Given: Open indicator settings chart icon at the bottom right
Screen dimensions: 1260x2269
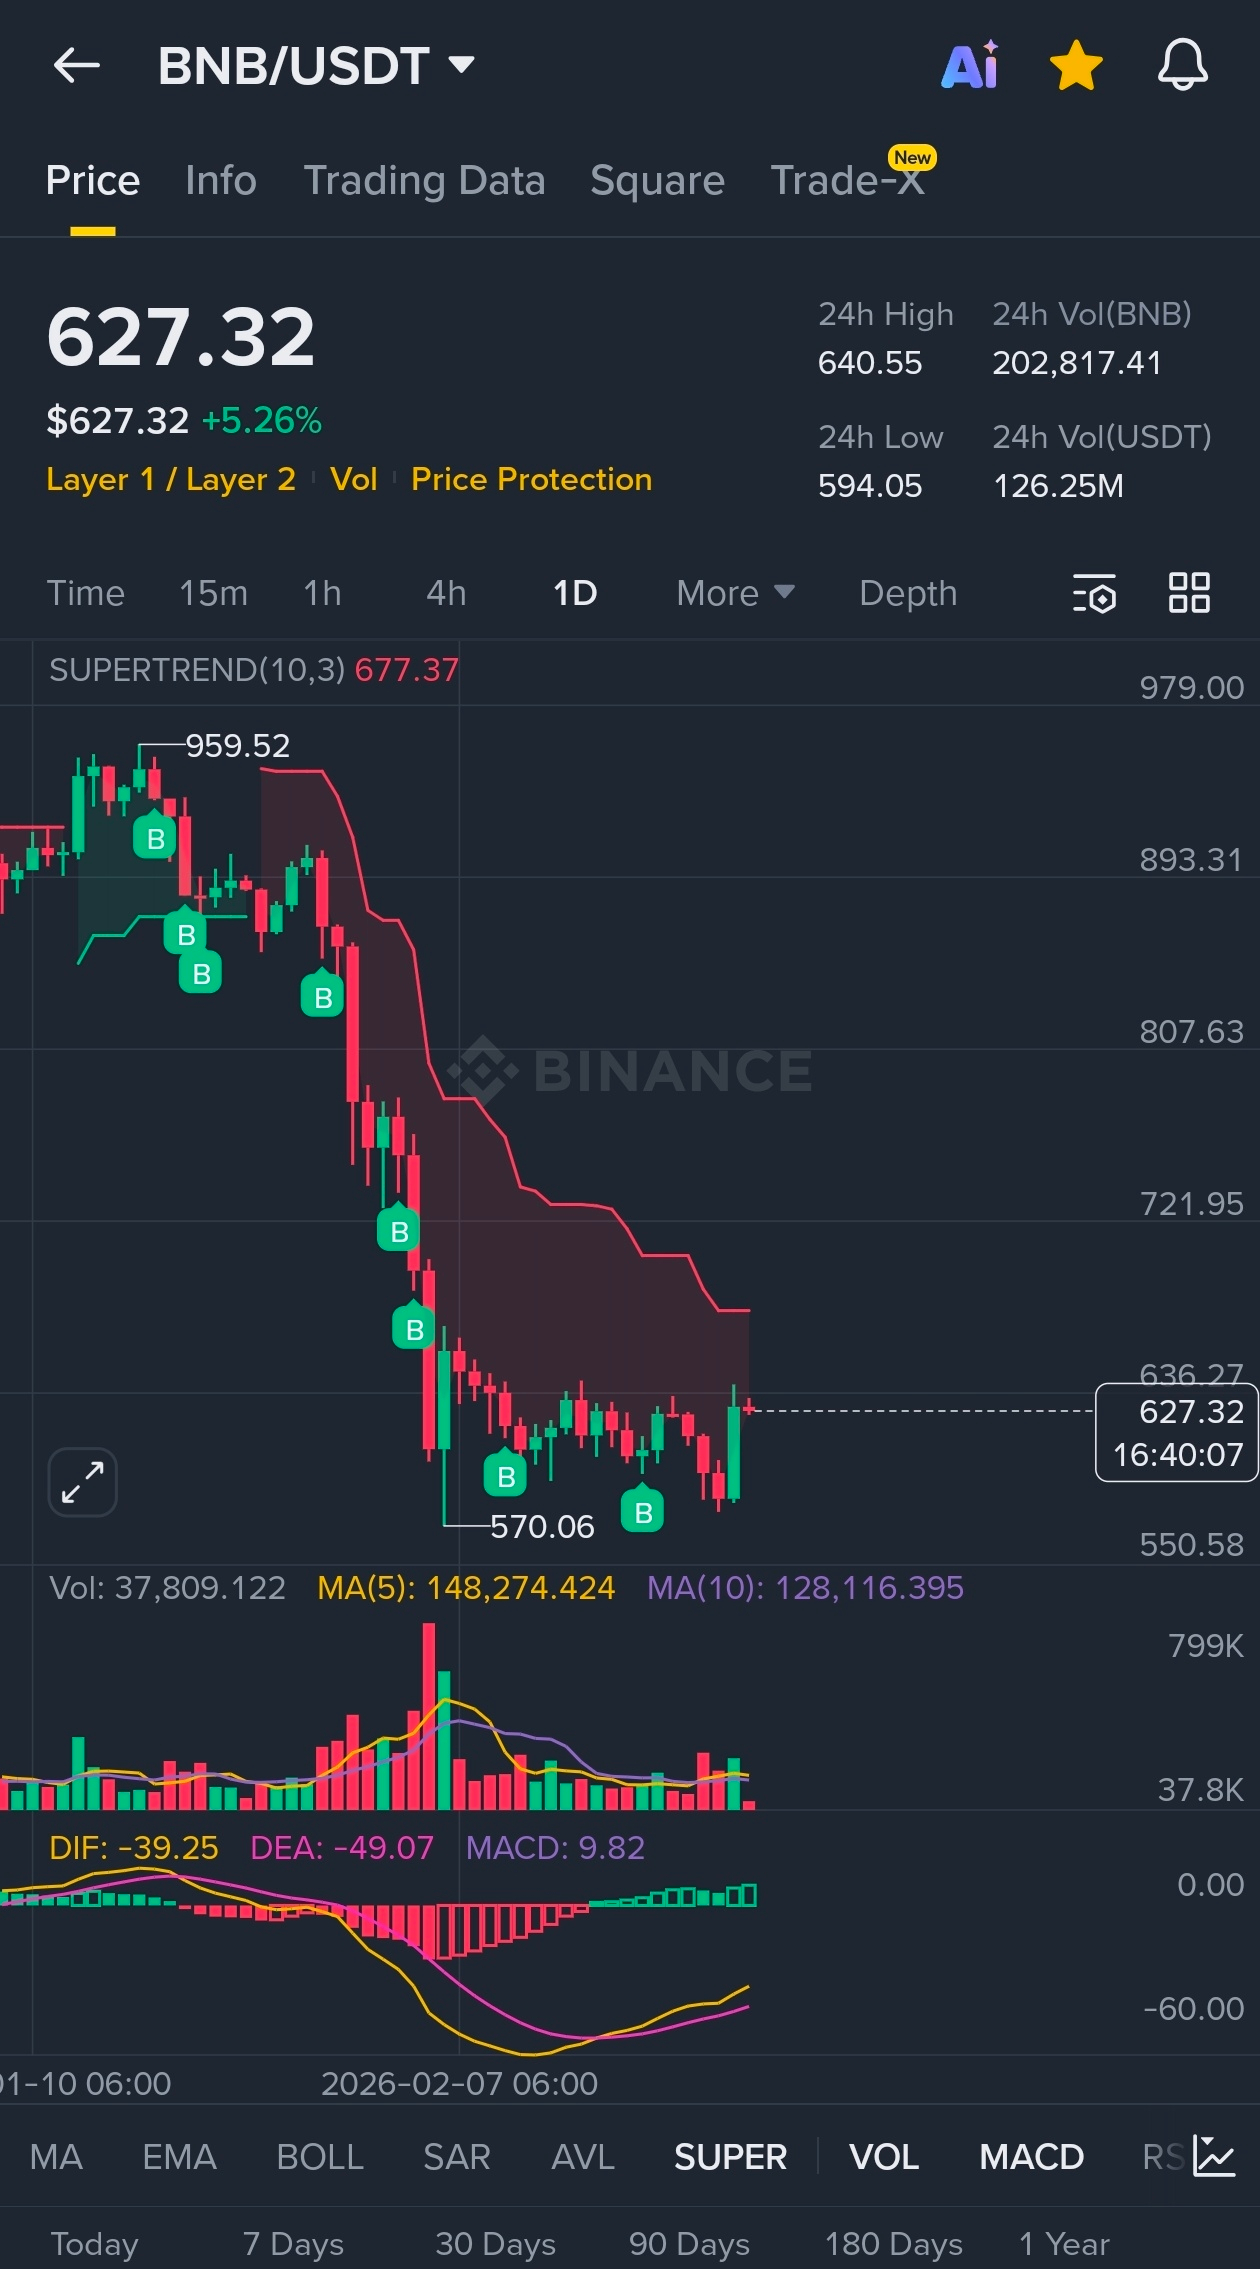Looking at the screenshot, I should [1215, 2156].
